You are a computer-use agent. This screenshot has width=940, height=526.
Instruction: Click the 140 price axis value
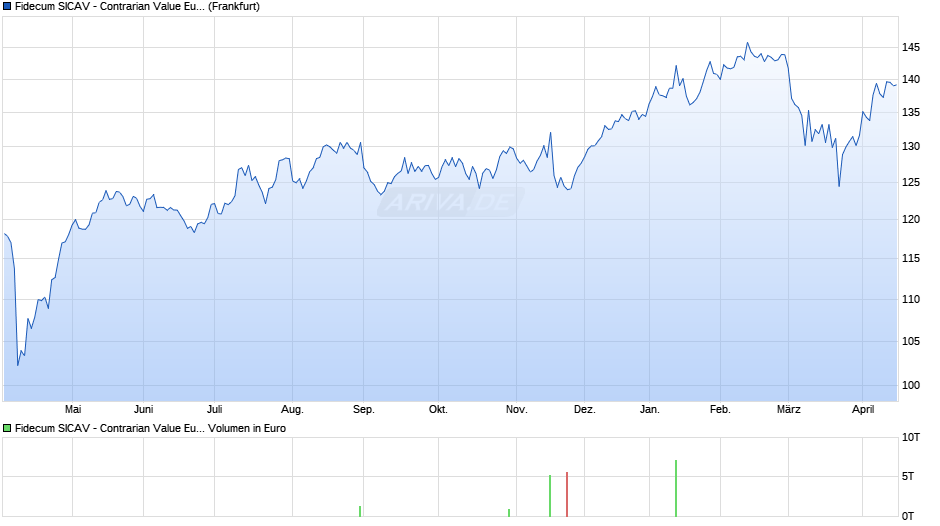point(911,79)
